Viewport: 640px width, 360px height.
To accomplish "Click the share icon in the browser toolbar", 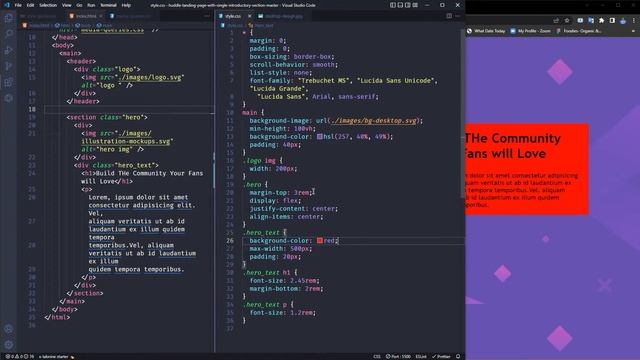I will [x=556, y=20].
